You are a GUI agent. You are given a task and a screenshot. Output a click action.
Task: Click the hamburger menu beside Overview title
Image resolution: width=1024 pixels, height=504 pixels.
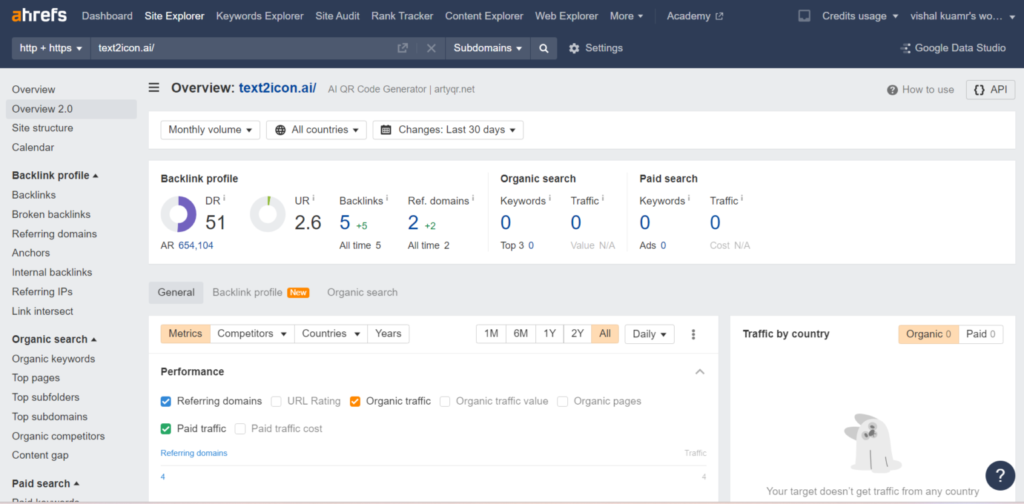click(x=153, y=87)
